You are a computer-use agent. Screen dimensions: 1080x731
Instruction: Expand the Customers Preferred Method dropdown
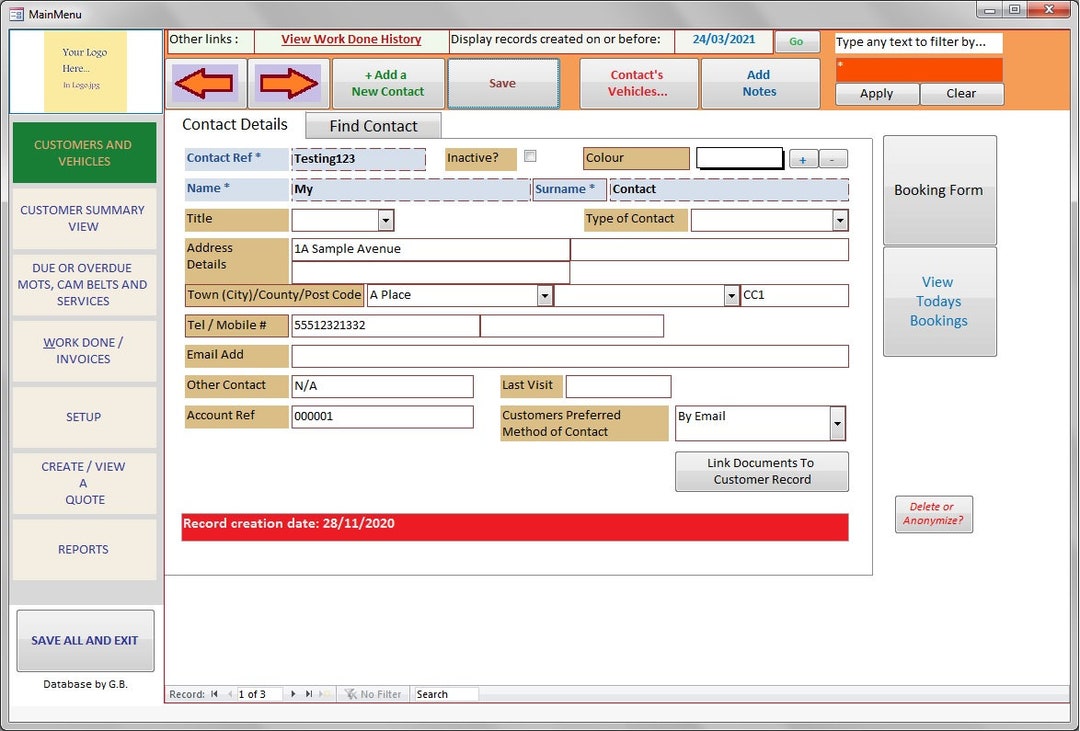tap(836, 423)
